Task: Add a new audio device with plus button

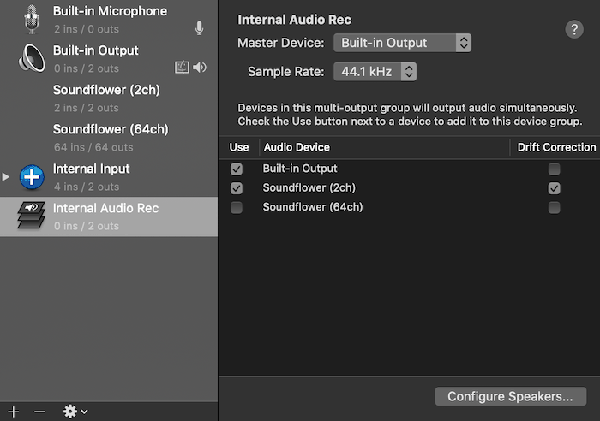Action: [14, 412]
